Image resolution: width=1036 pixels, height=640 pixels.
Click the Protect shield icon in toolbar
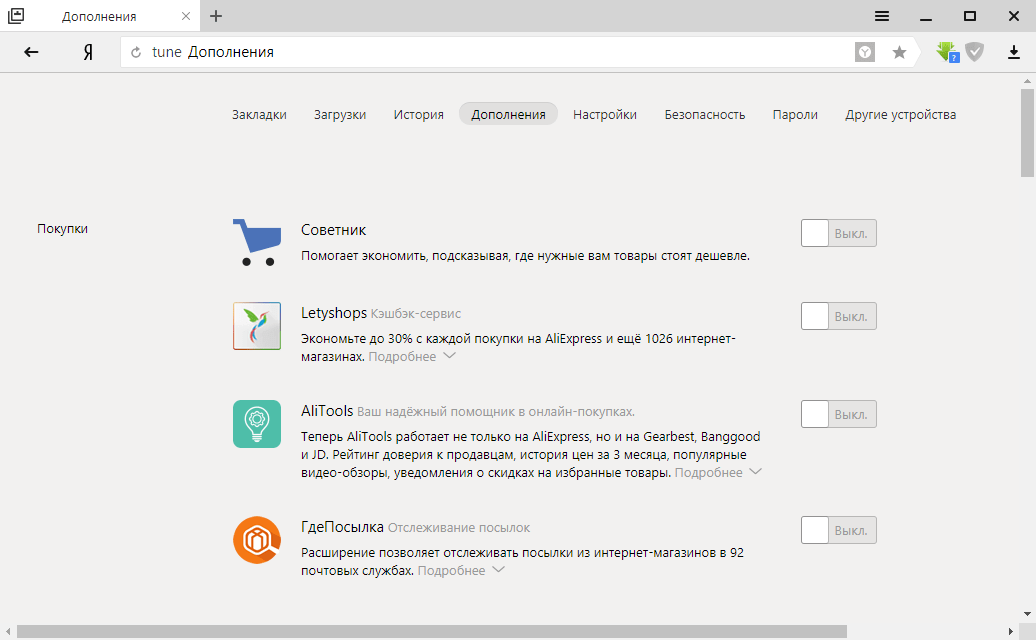tap(974, 51)
